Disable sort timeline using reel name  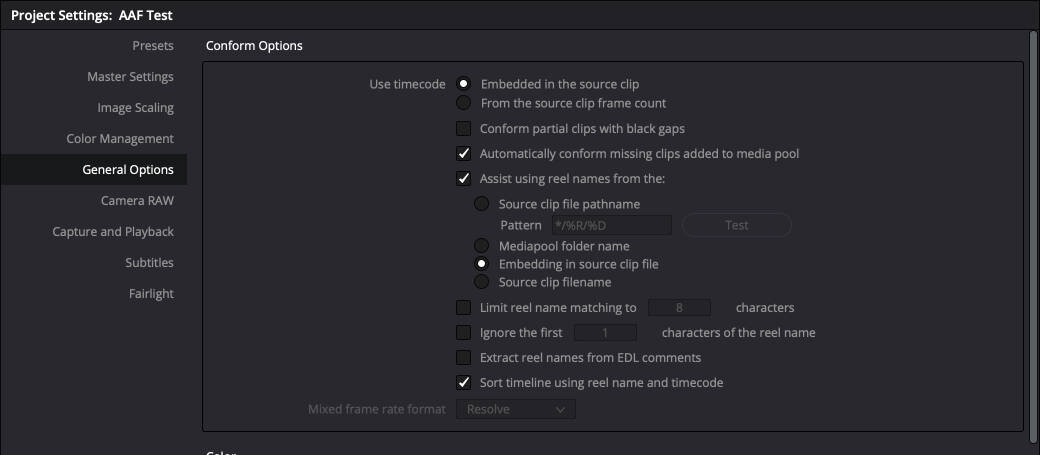click(463, 382)
